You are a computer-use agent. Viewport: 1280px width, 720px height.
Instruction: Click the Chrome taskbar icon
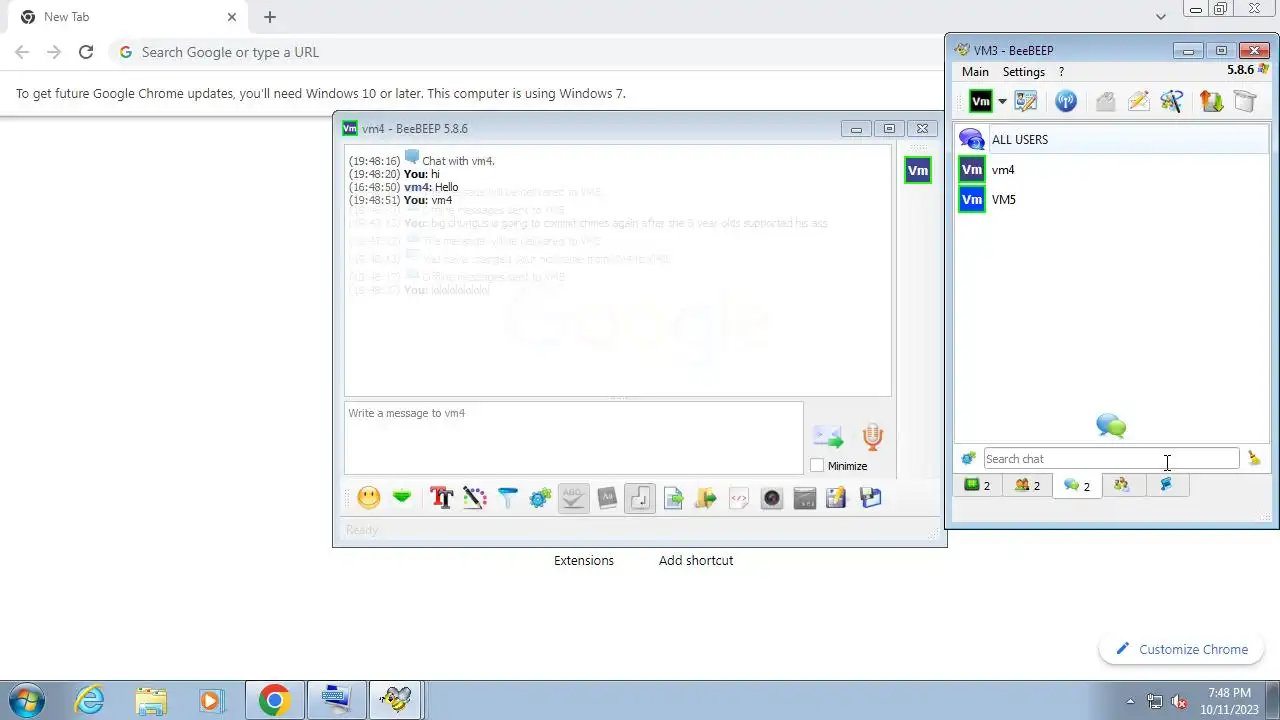pyautogui.click(x=274, y=700)
